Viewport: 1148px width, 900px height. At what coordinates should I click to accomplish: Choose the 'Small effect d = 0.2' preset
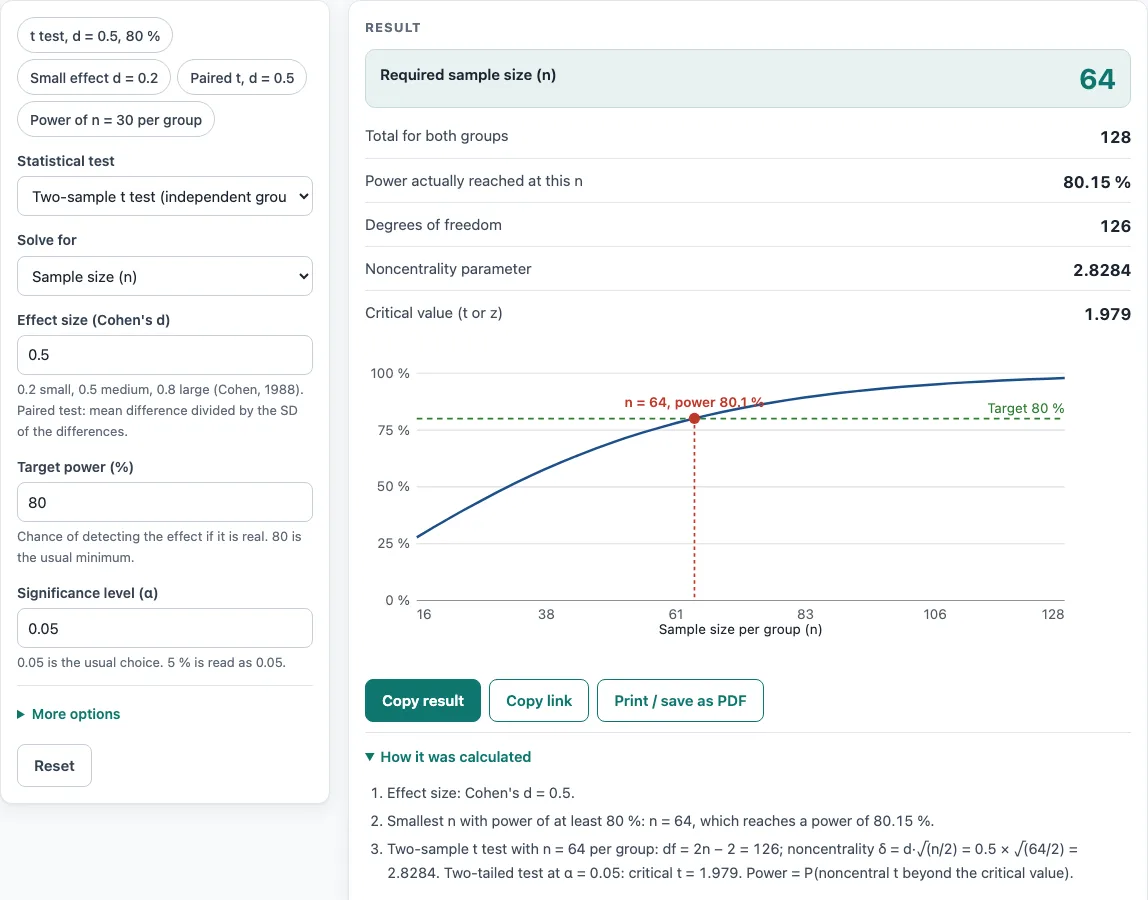[x=94, y=78]
